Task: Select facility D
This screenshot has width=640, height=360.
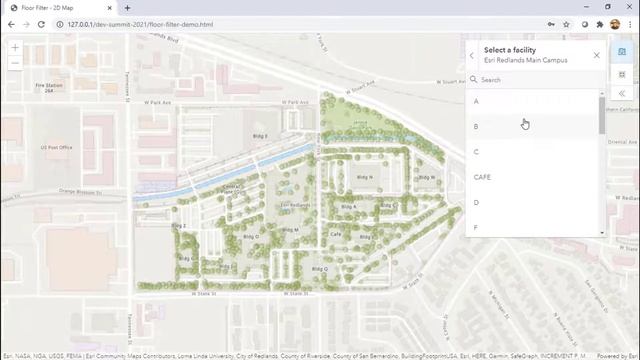Action: click(532, 202)
